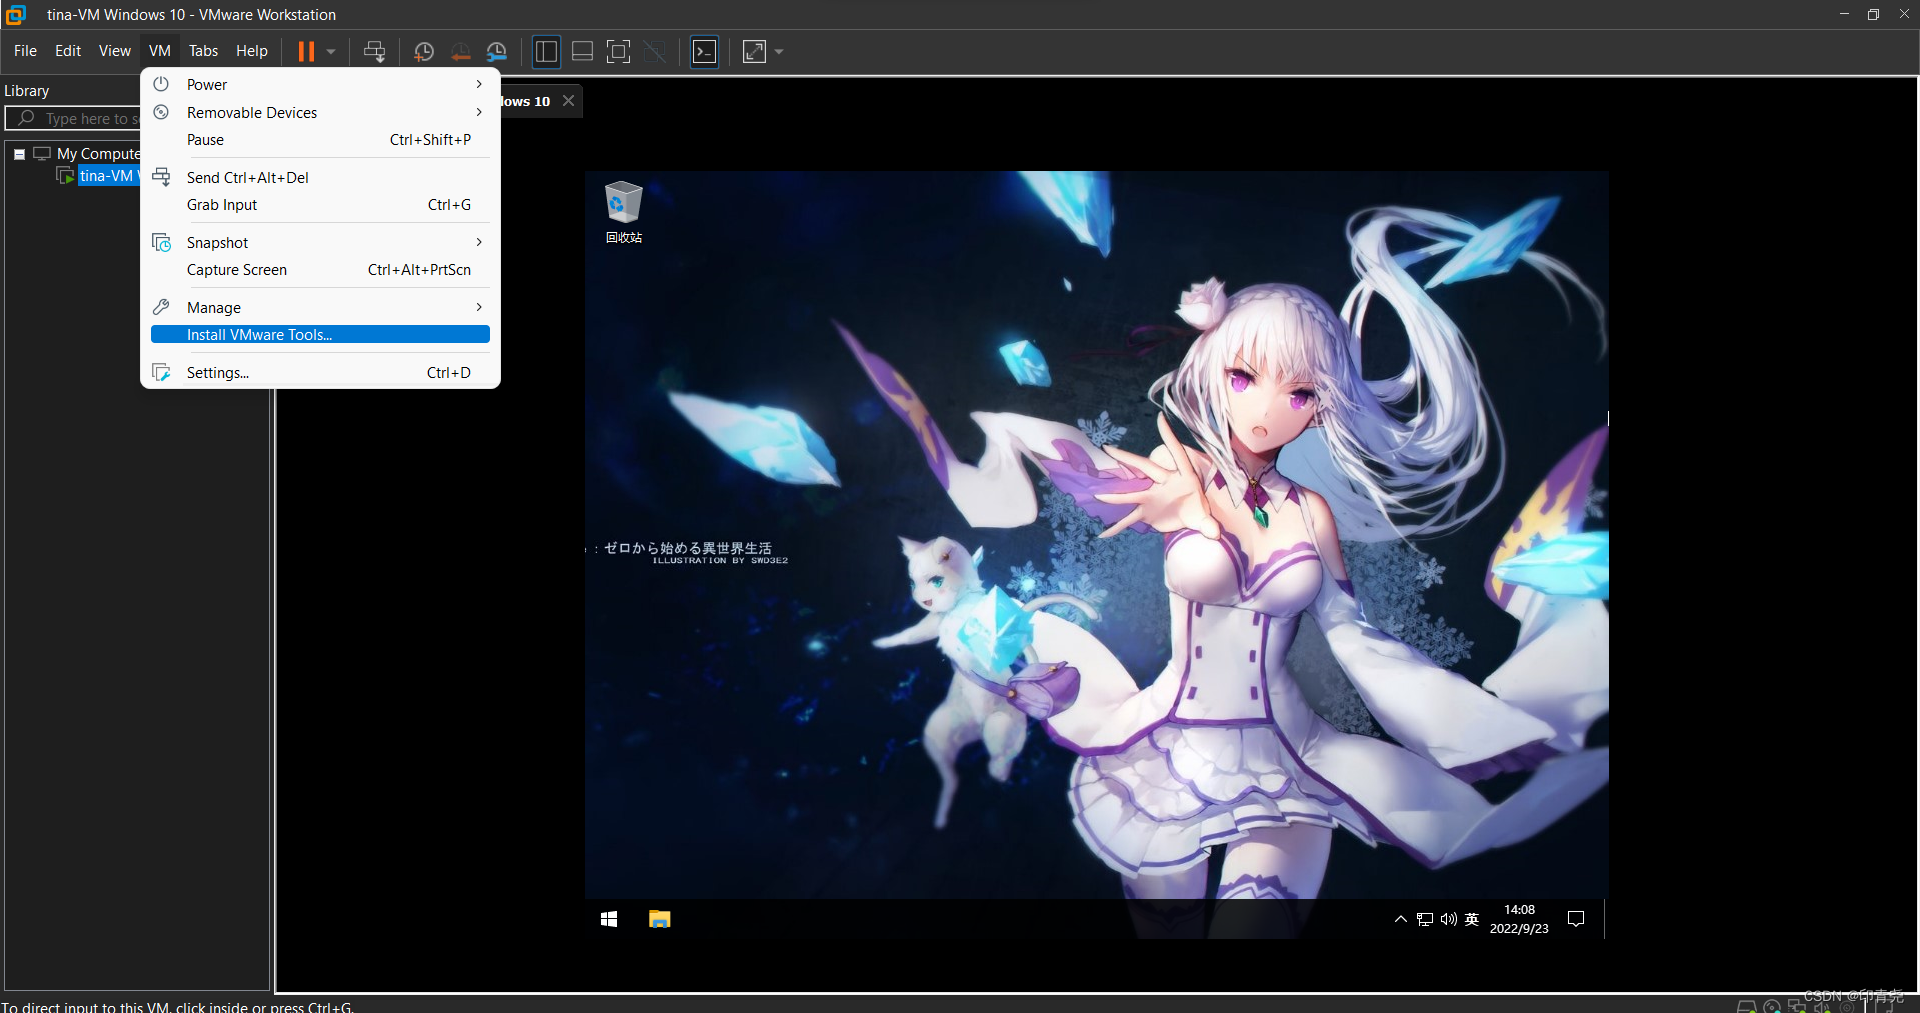Click the guest volume speaker icon
Screen dimensions: 1920x1013
point(1448,919)
